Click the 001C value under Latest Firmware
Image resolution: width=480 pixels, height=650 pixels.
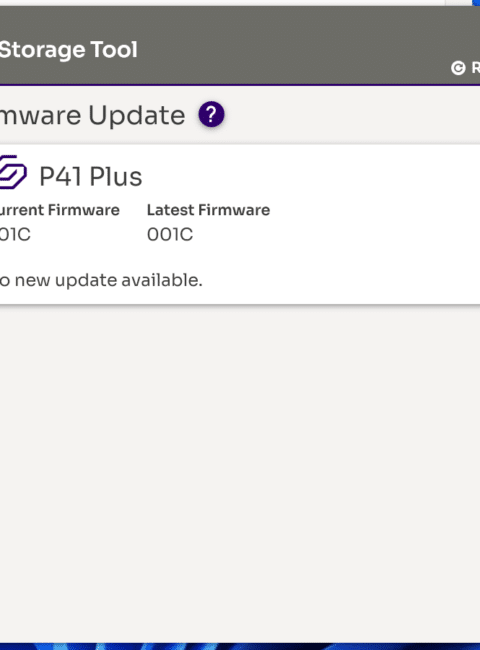(170, 235)
